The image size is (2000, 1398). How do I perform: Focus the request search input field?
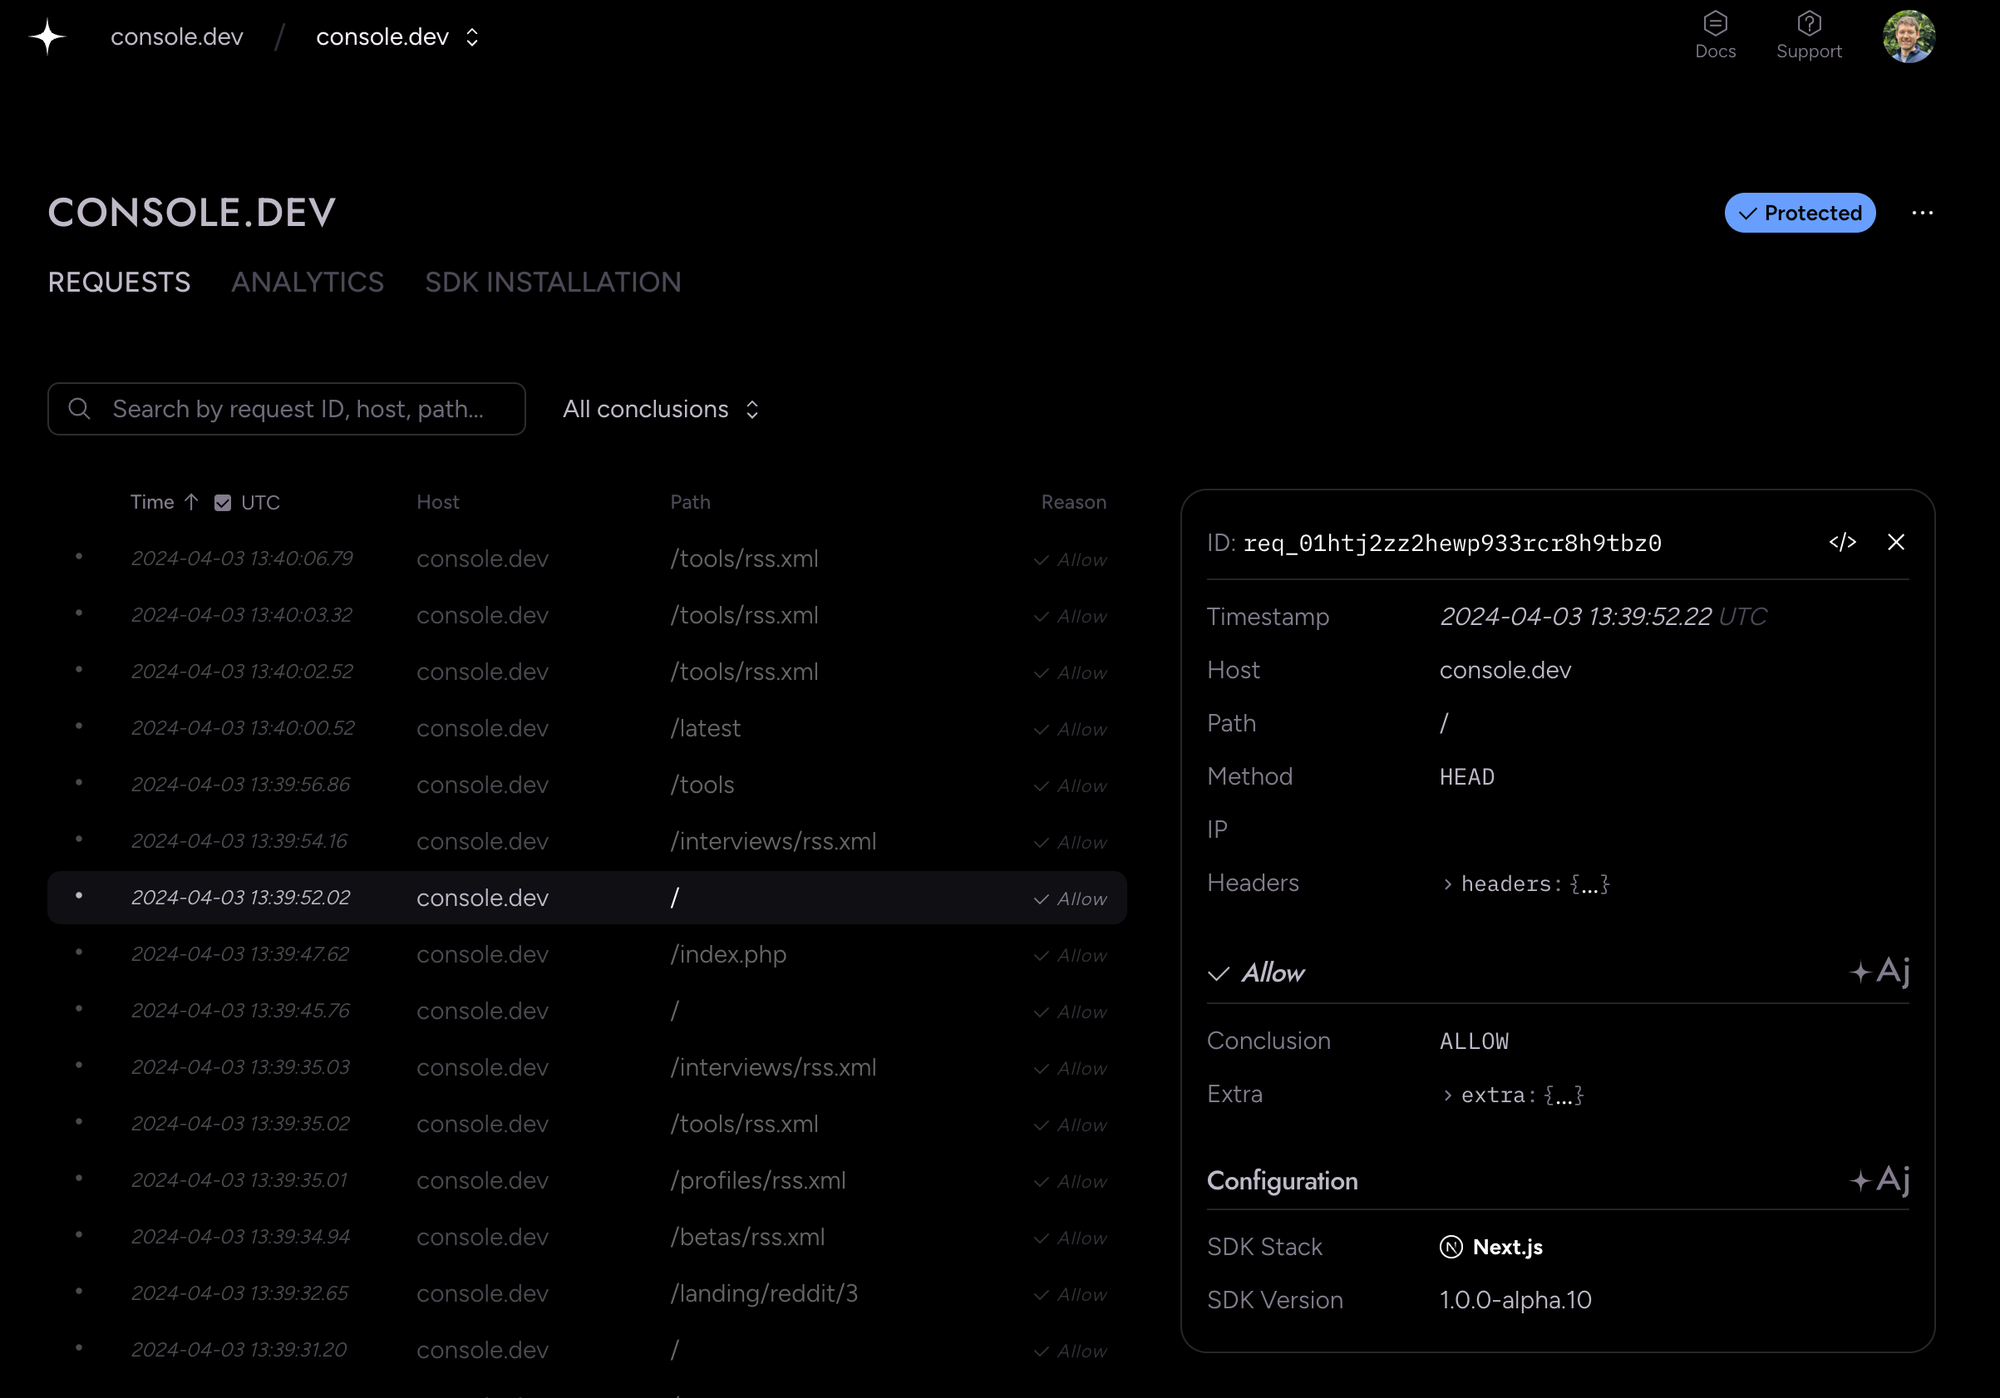click(297, 409)
